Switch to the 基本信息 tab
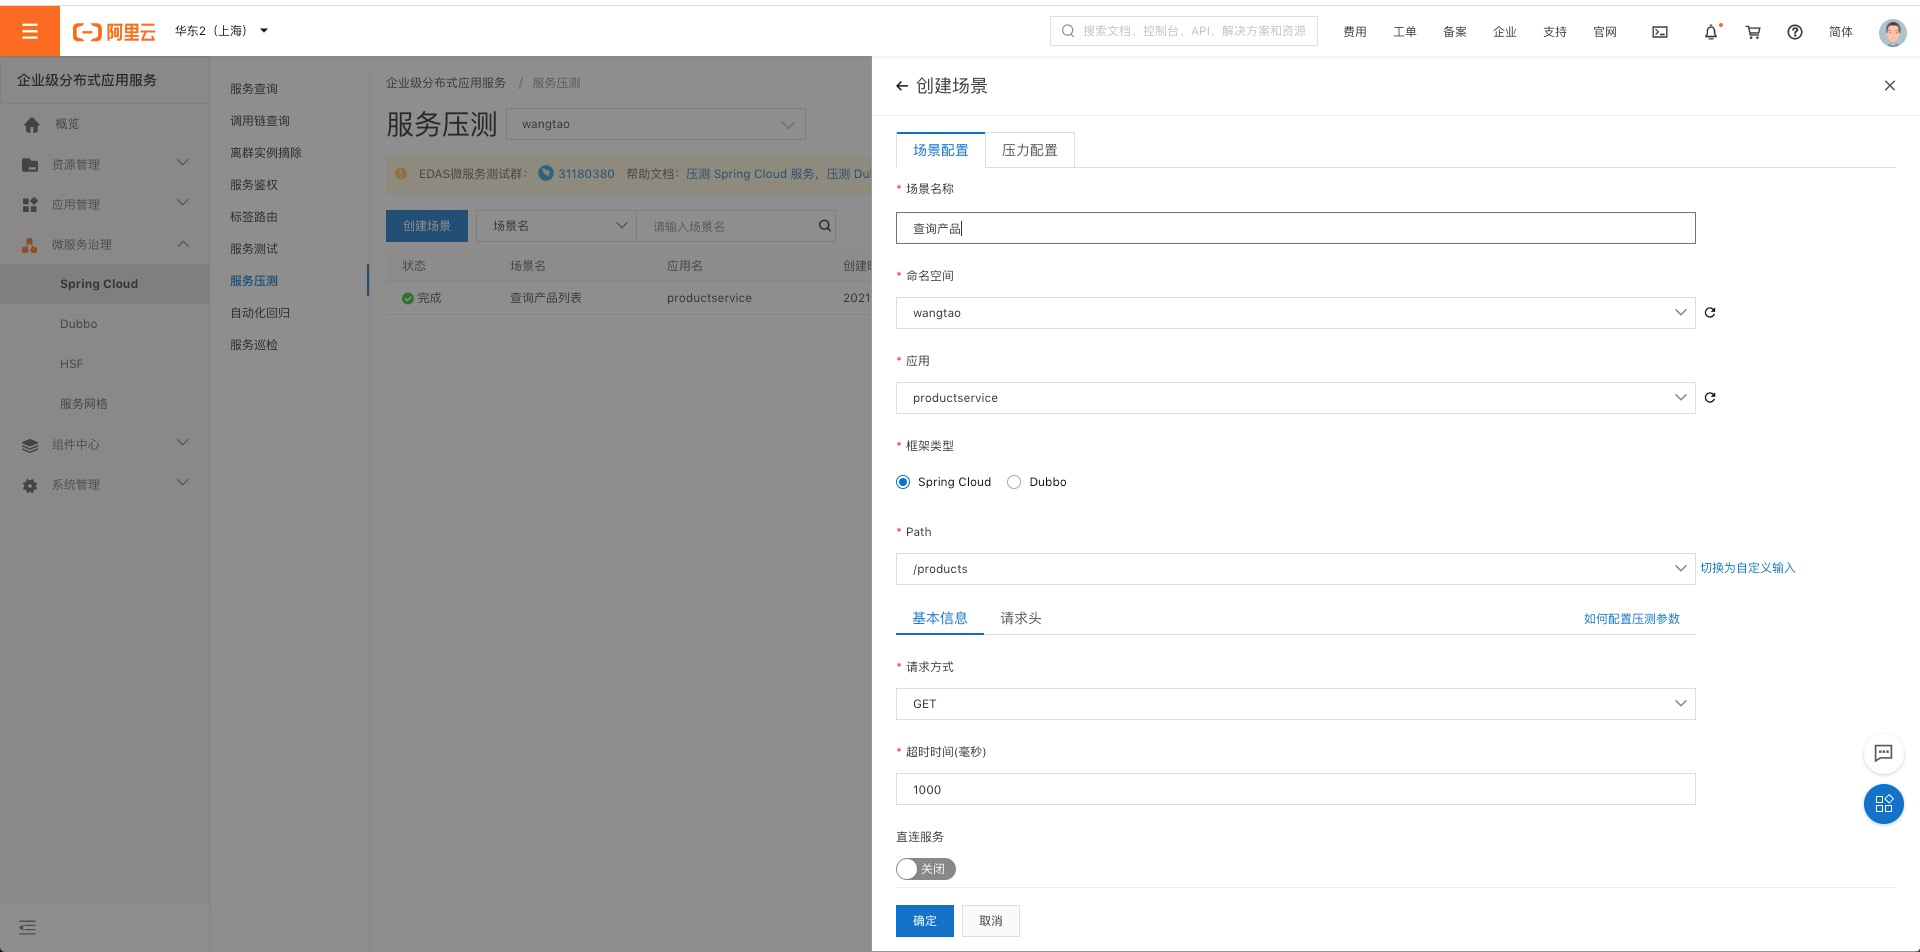Viewport: 1920px width, 952px height. click(x=940, y=618)
